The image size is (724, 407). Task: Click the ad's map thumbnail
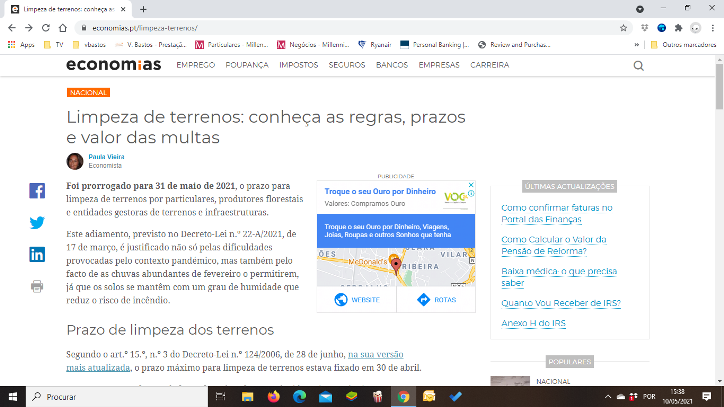click(396, 267)
